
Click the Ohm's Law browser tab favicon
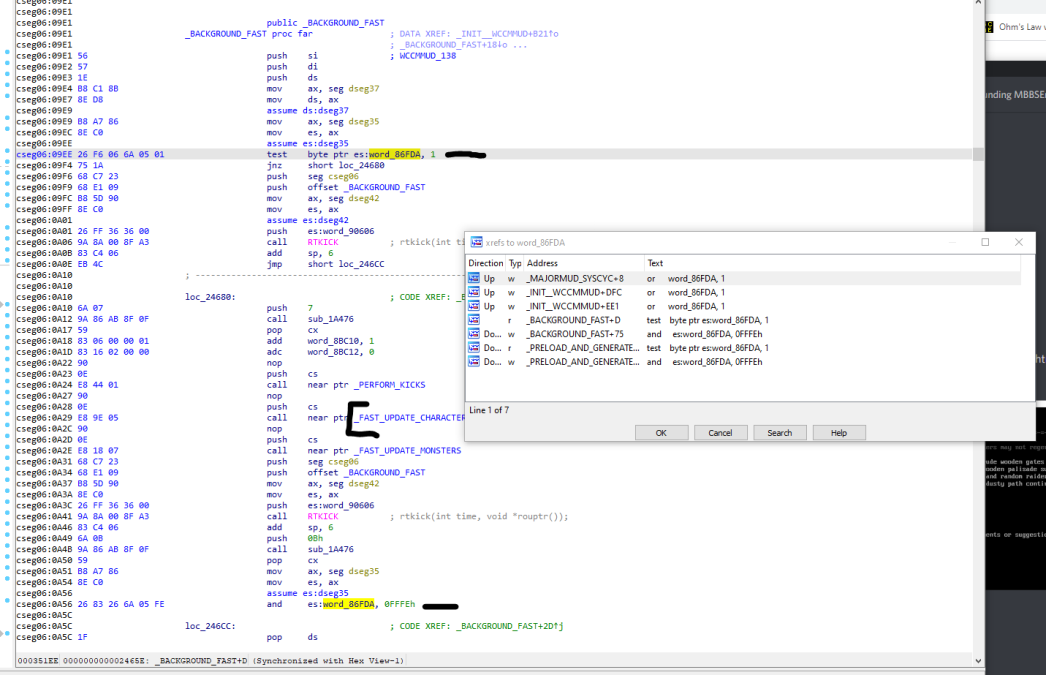[989, 27]
